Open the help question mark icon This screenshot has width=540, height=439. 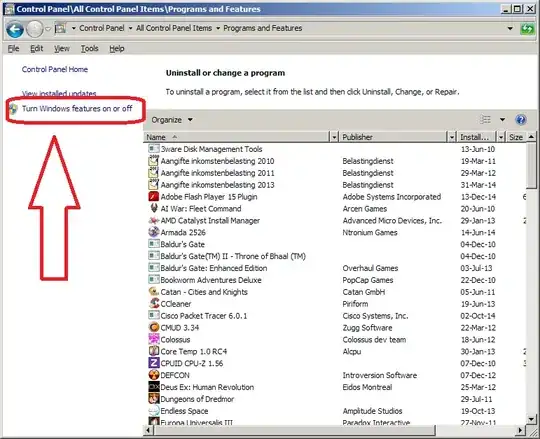(x=520, y=119)
